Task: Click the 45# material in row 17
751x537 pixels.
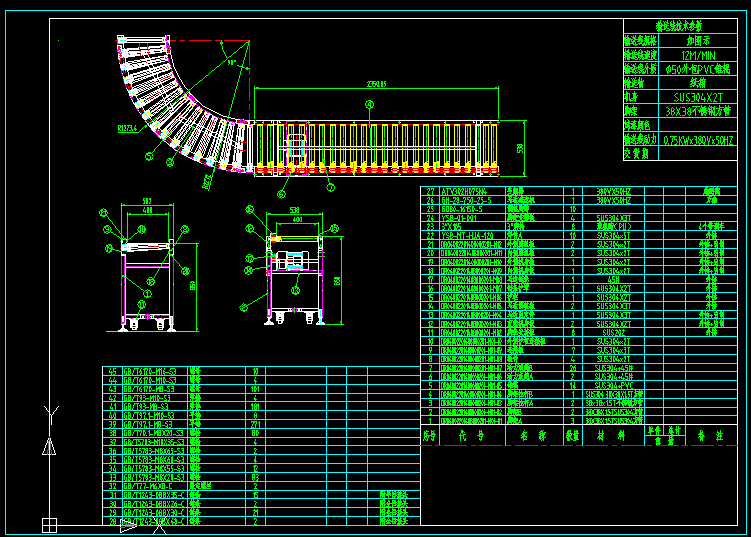Action: [614, 279]
